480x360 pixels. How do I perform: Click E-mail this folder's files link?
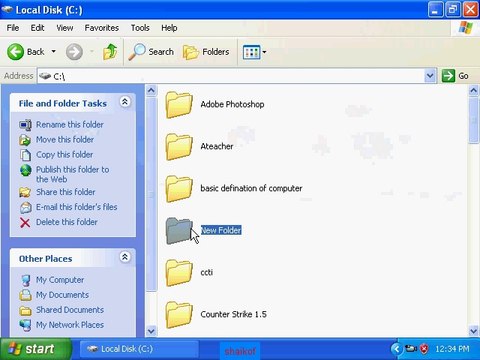coord(77,207)
